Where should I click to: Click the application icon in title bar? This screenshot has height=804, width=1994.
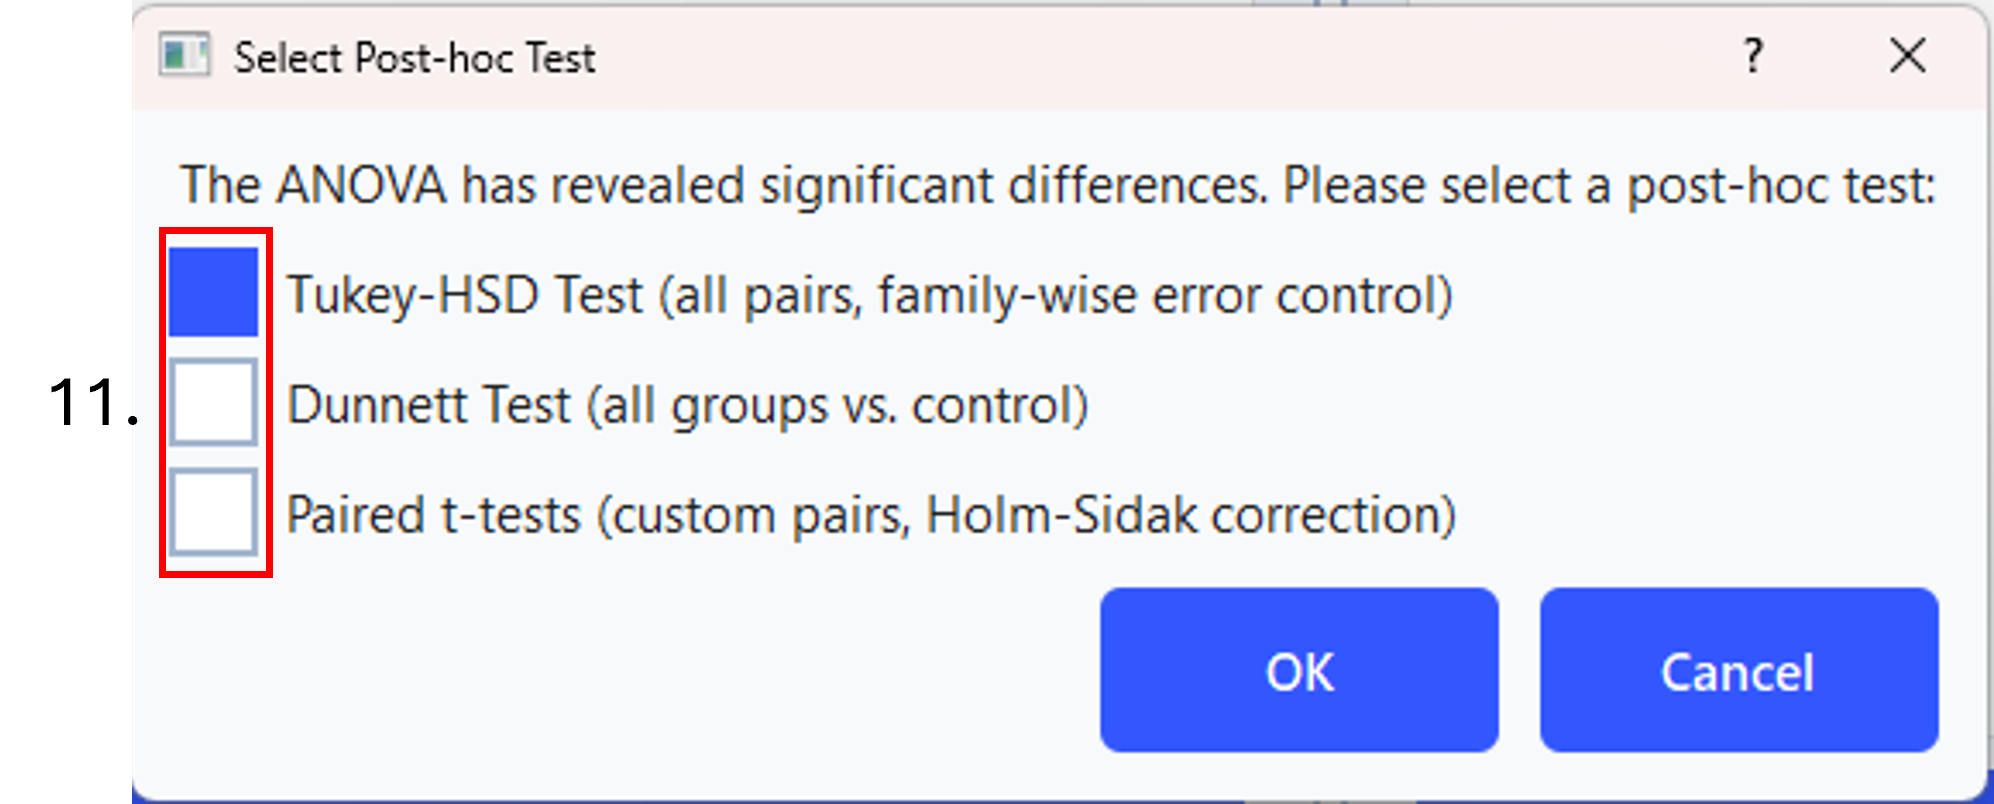(184, 55)
